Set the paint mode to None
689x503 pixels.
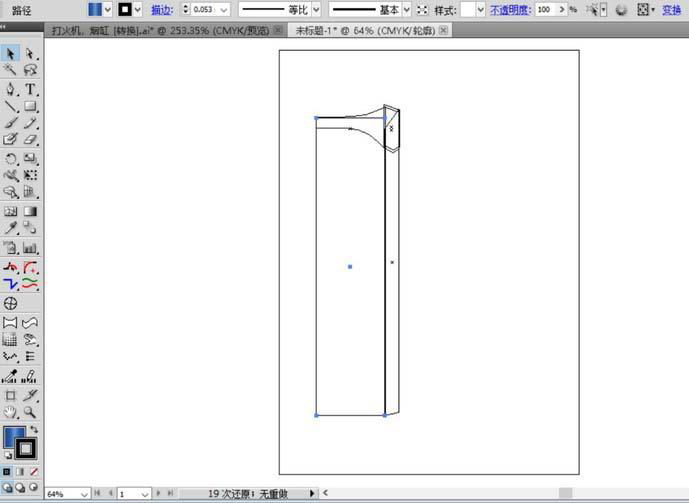click(x=34, y=471)
